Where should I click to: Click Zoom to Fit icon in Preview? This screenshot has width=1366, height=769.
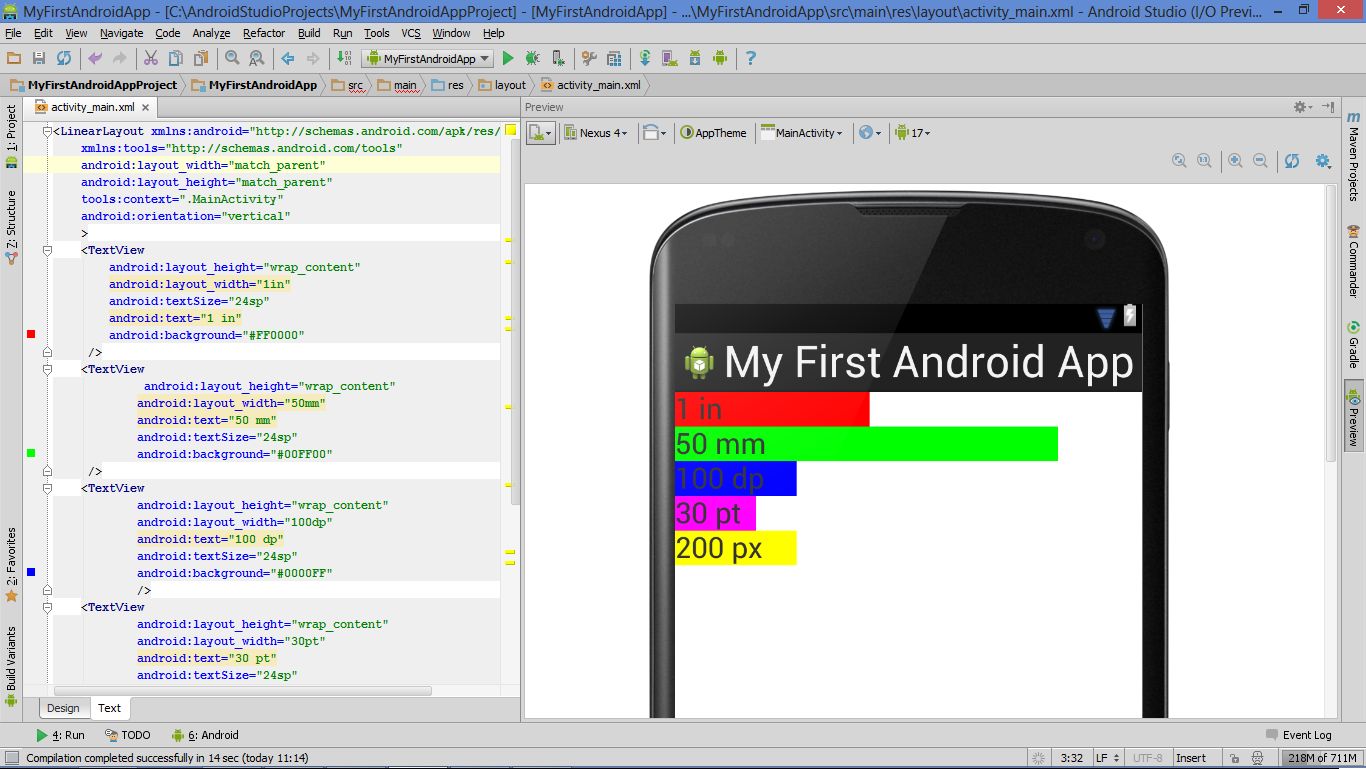click(x=1179, y=160)
